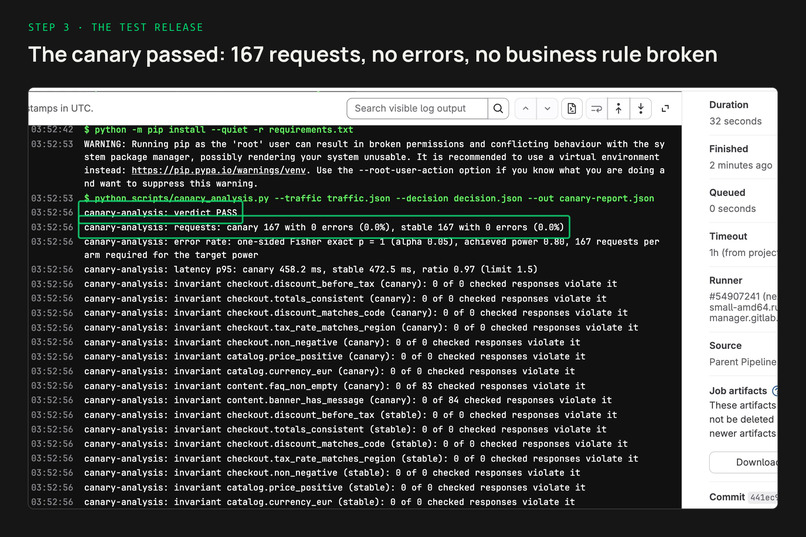
Task: Click checkout.discount_before_tax (stable) log line
Action: coord(351,415)
